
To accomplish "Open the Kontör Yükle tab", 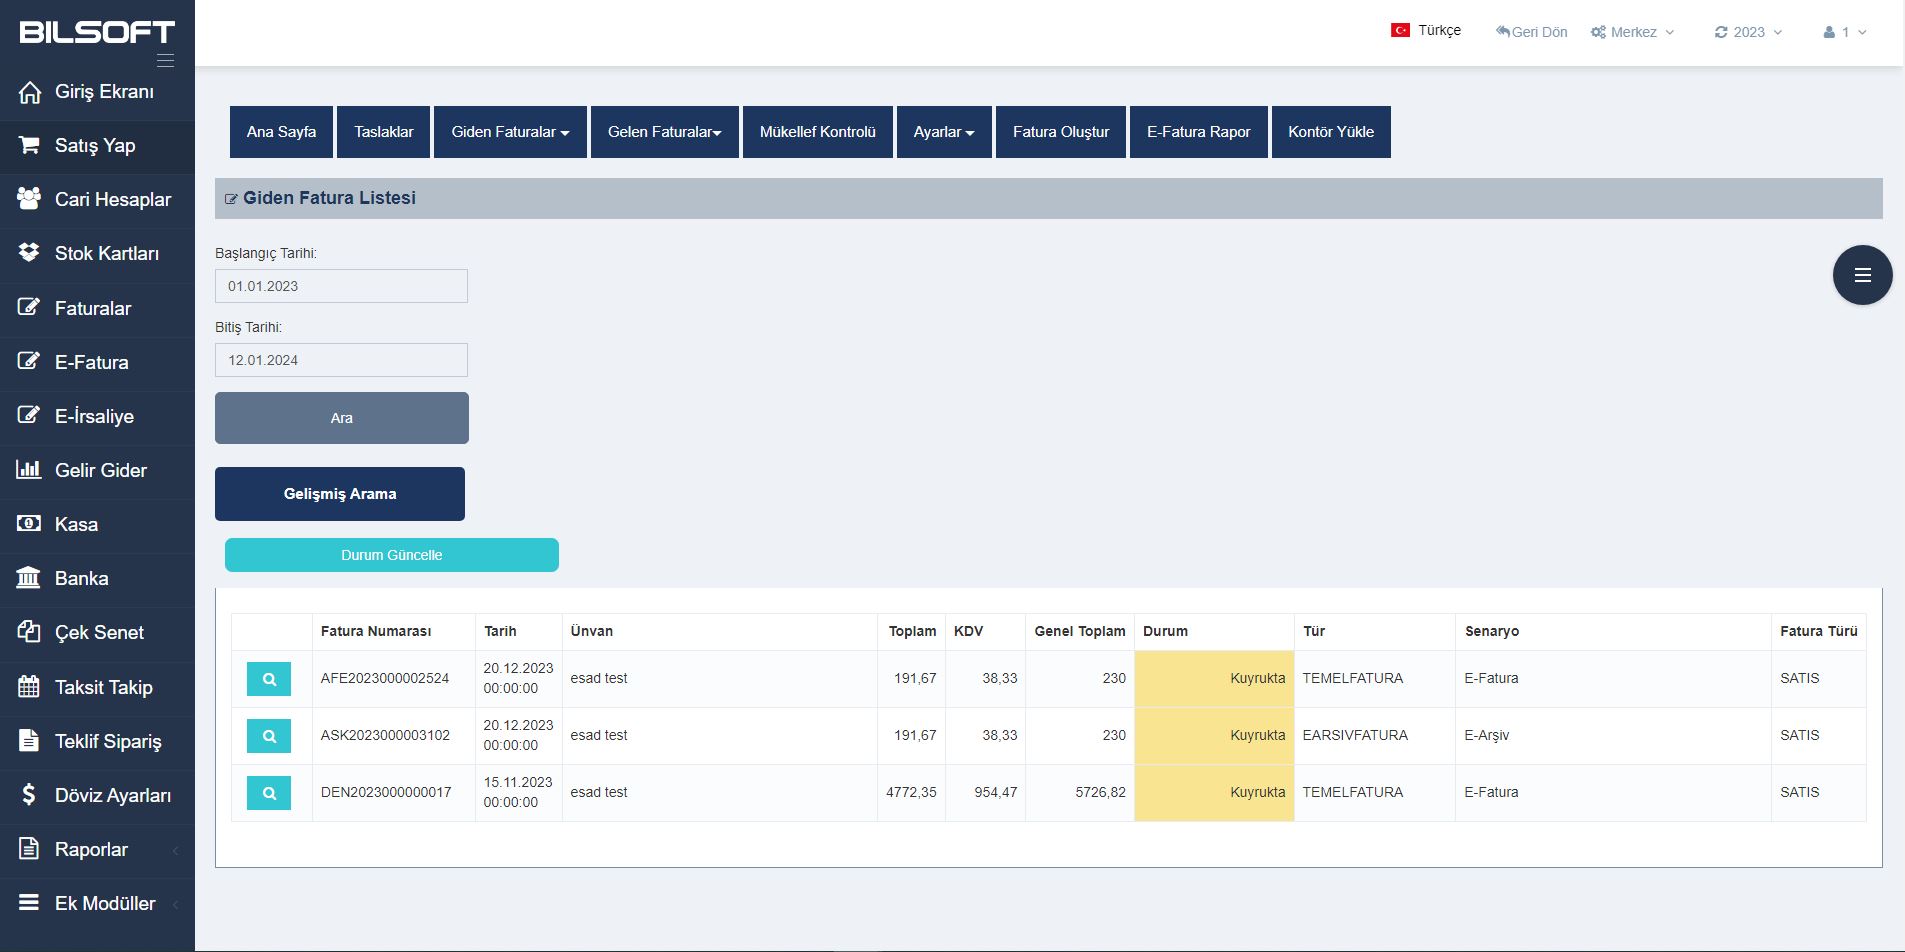I will click(1331, 132).
